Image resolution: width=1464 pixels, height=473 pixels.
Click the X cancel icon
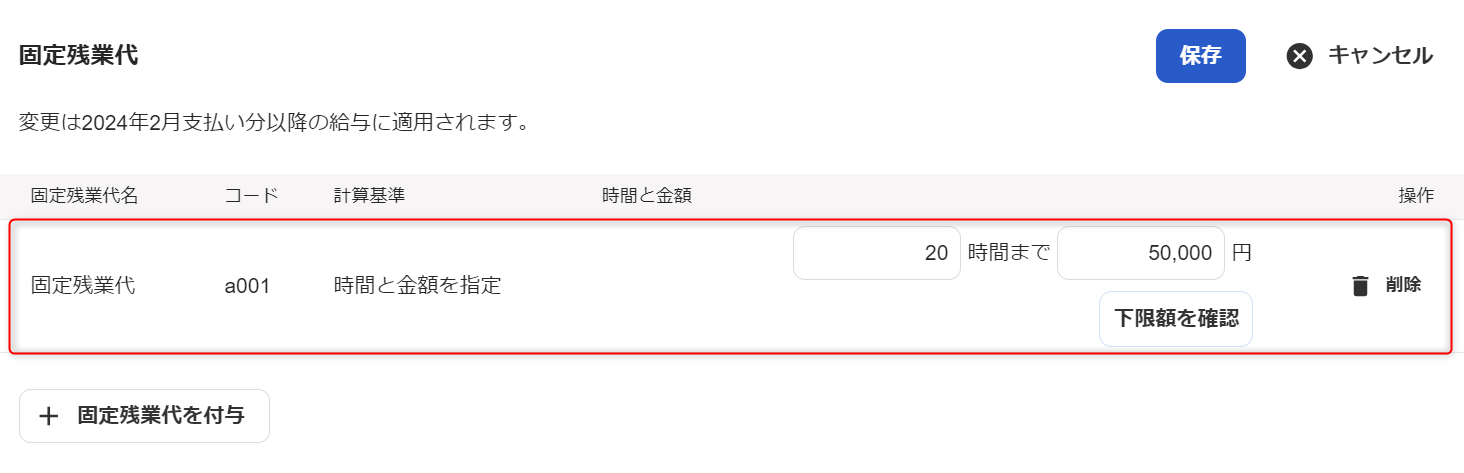(x=1299, y=56)
